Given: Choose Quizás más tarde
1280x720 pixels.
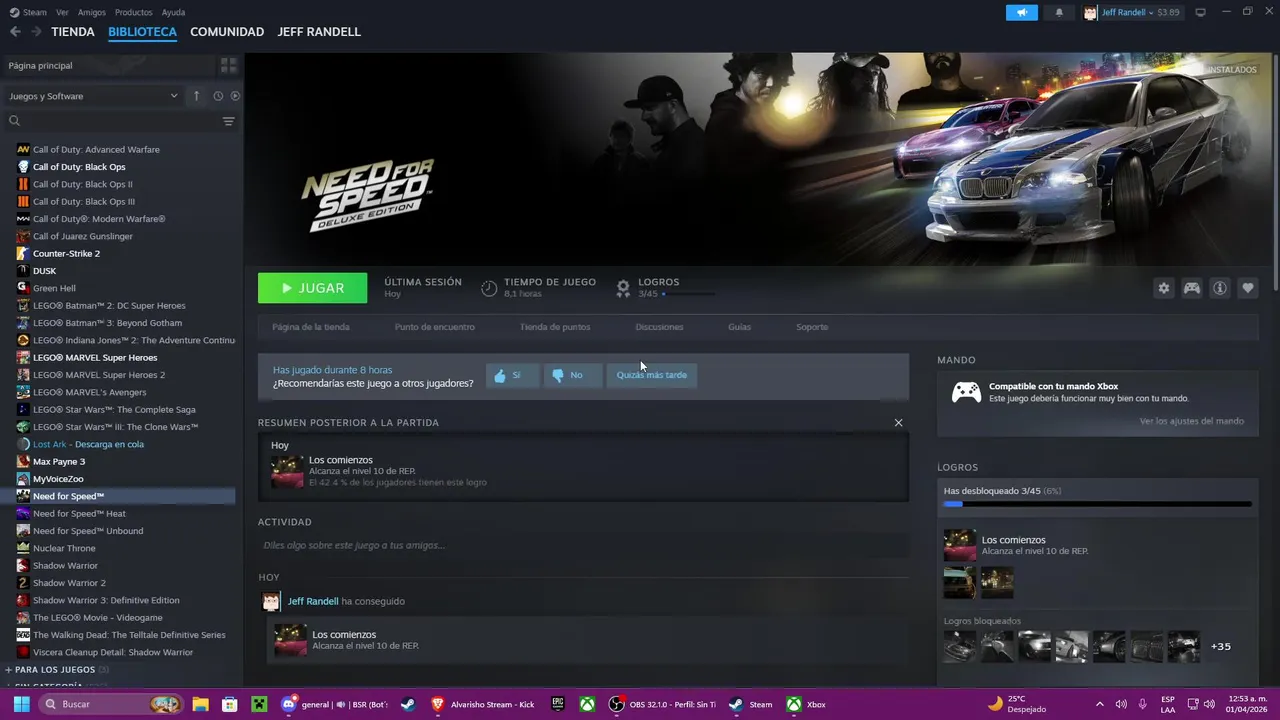Looking at the screenshot, I should click(x=651, y=375).
